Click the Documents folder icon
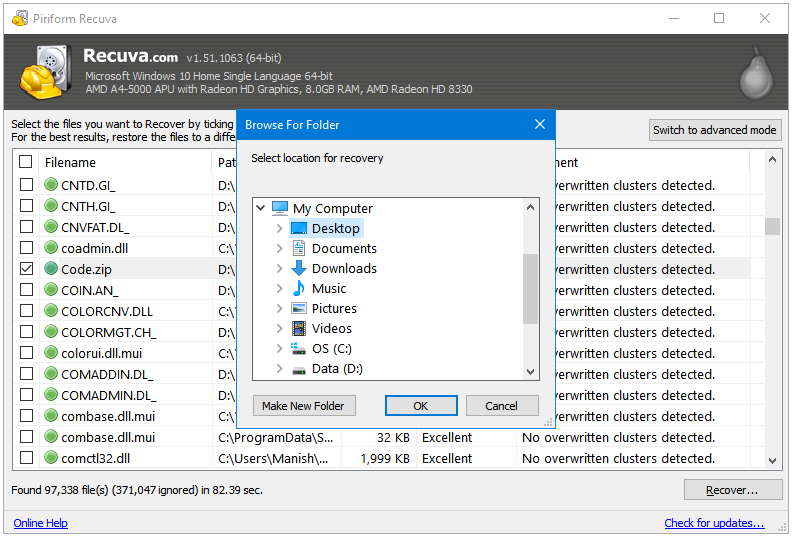792x538 pixels. [298, 248]
